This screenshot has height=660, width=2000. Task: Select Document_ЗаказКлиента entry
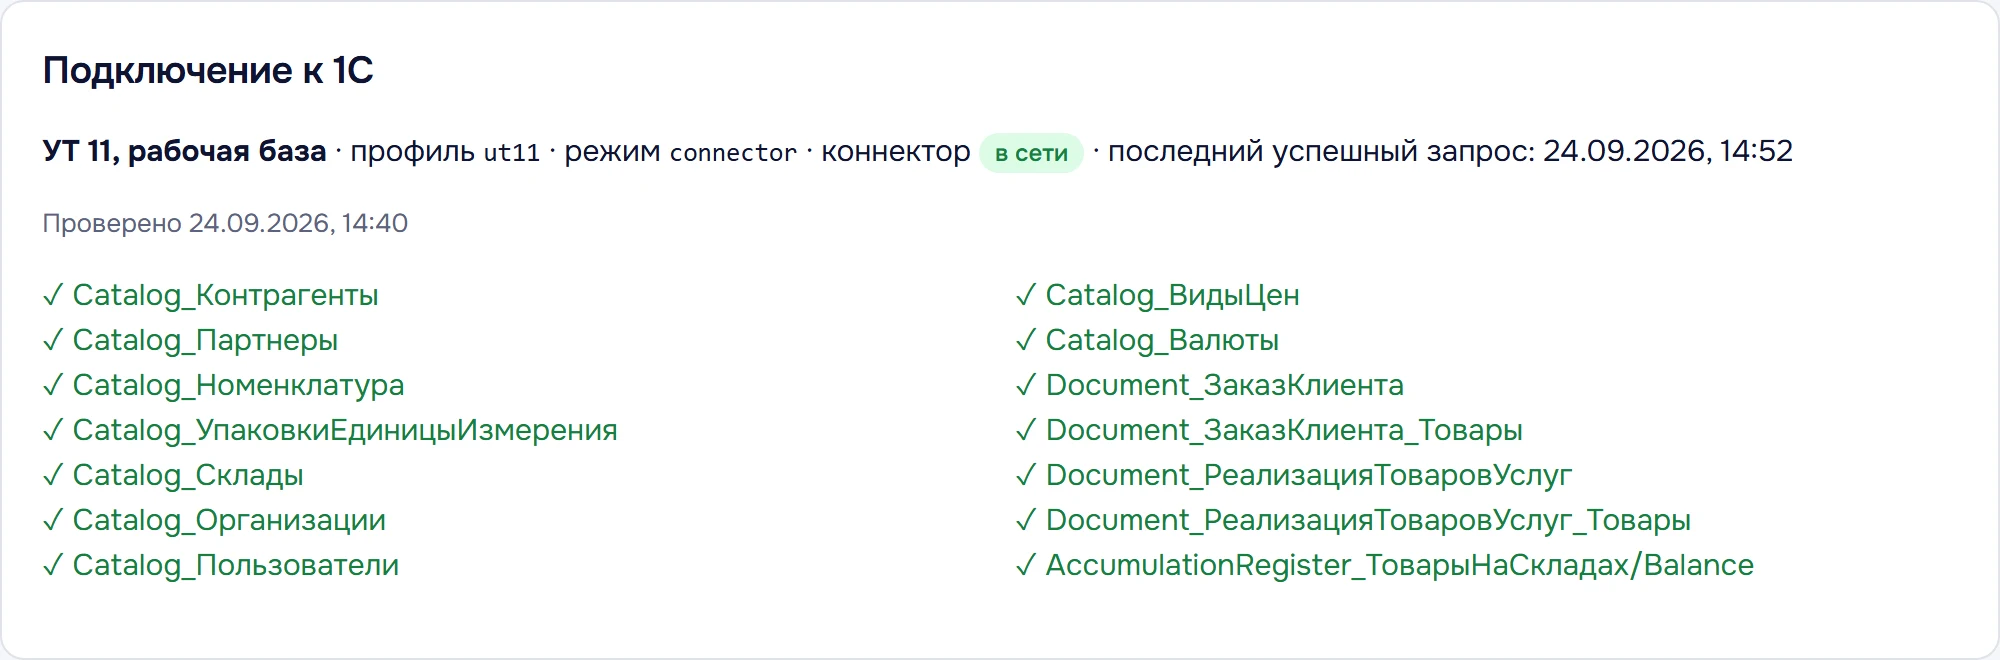point(1209,385)
